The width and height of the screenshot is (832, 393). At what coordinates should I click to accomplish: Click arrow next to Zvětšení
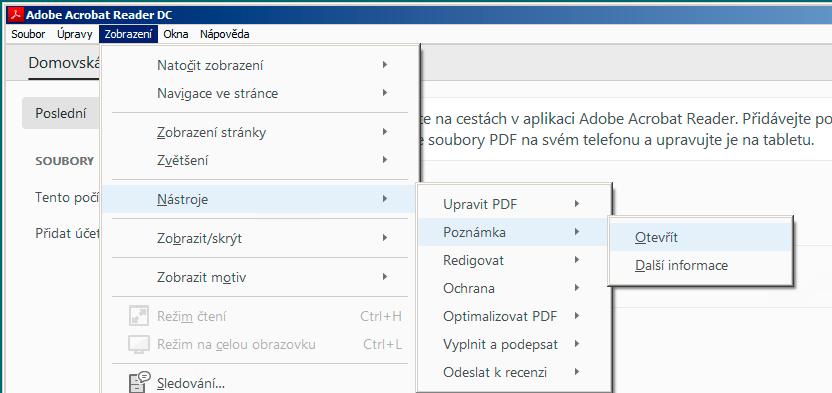(x=385, y=160)
